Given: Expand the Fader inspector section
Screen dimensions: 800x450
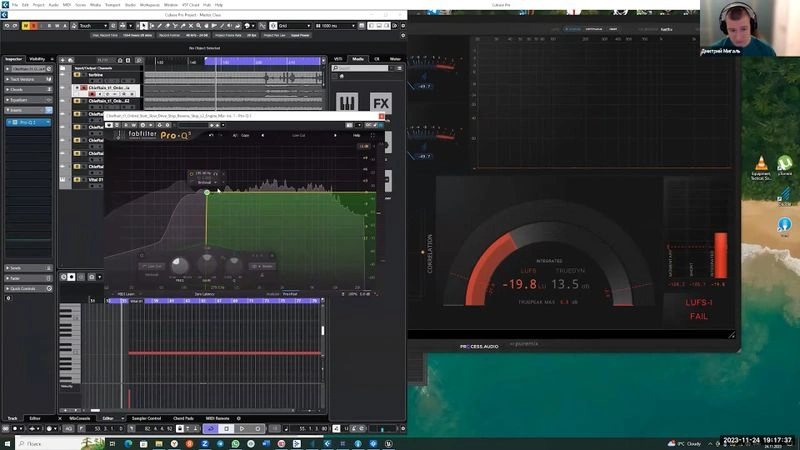Looking at the screenshot, I should pos(28,278).
